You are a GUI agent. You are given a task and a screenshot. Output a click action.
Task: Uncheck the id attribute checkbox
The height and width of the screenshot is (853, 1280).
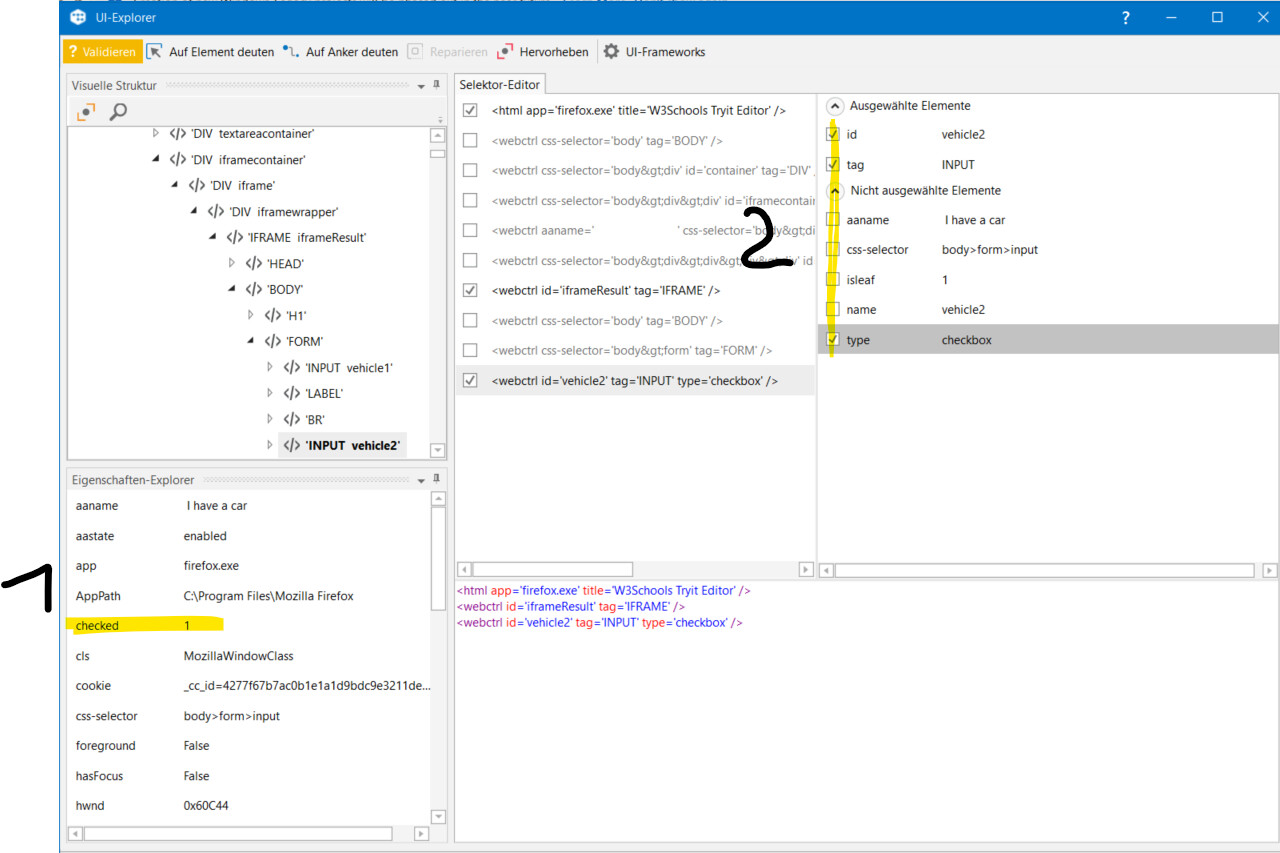[x=833, y=134]
